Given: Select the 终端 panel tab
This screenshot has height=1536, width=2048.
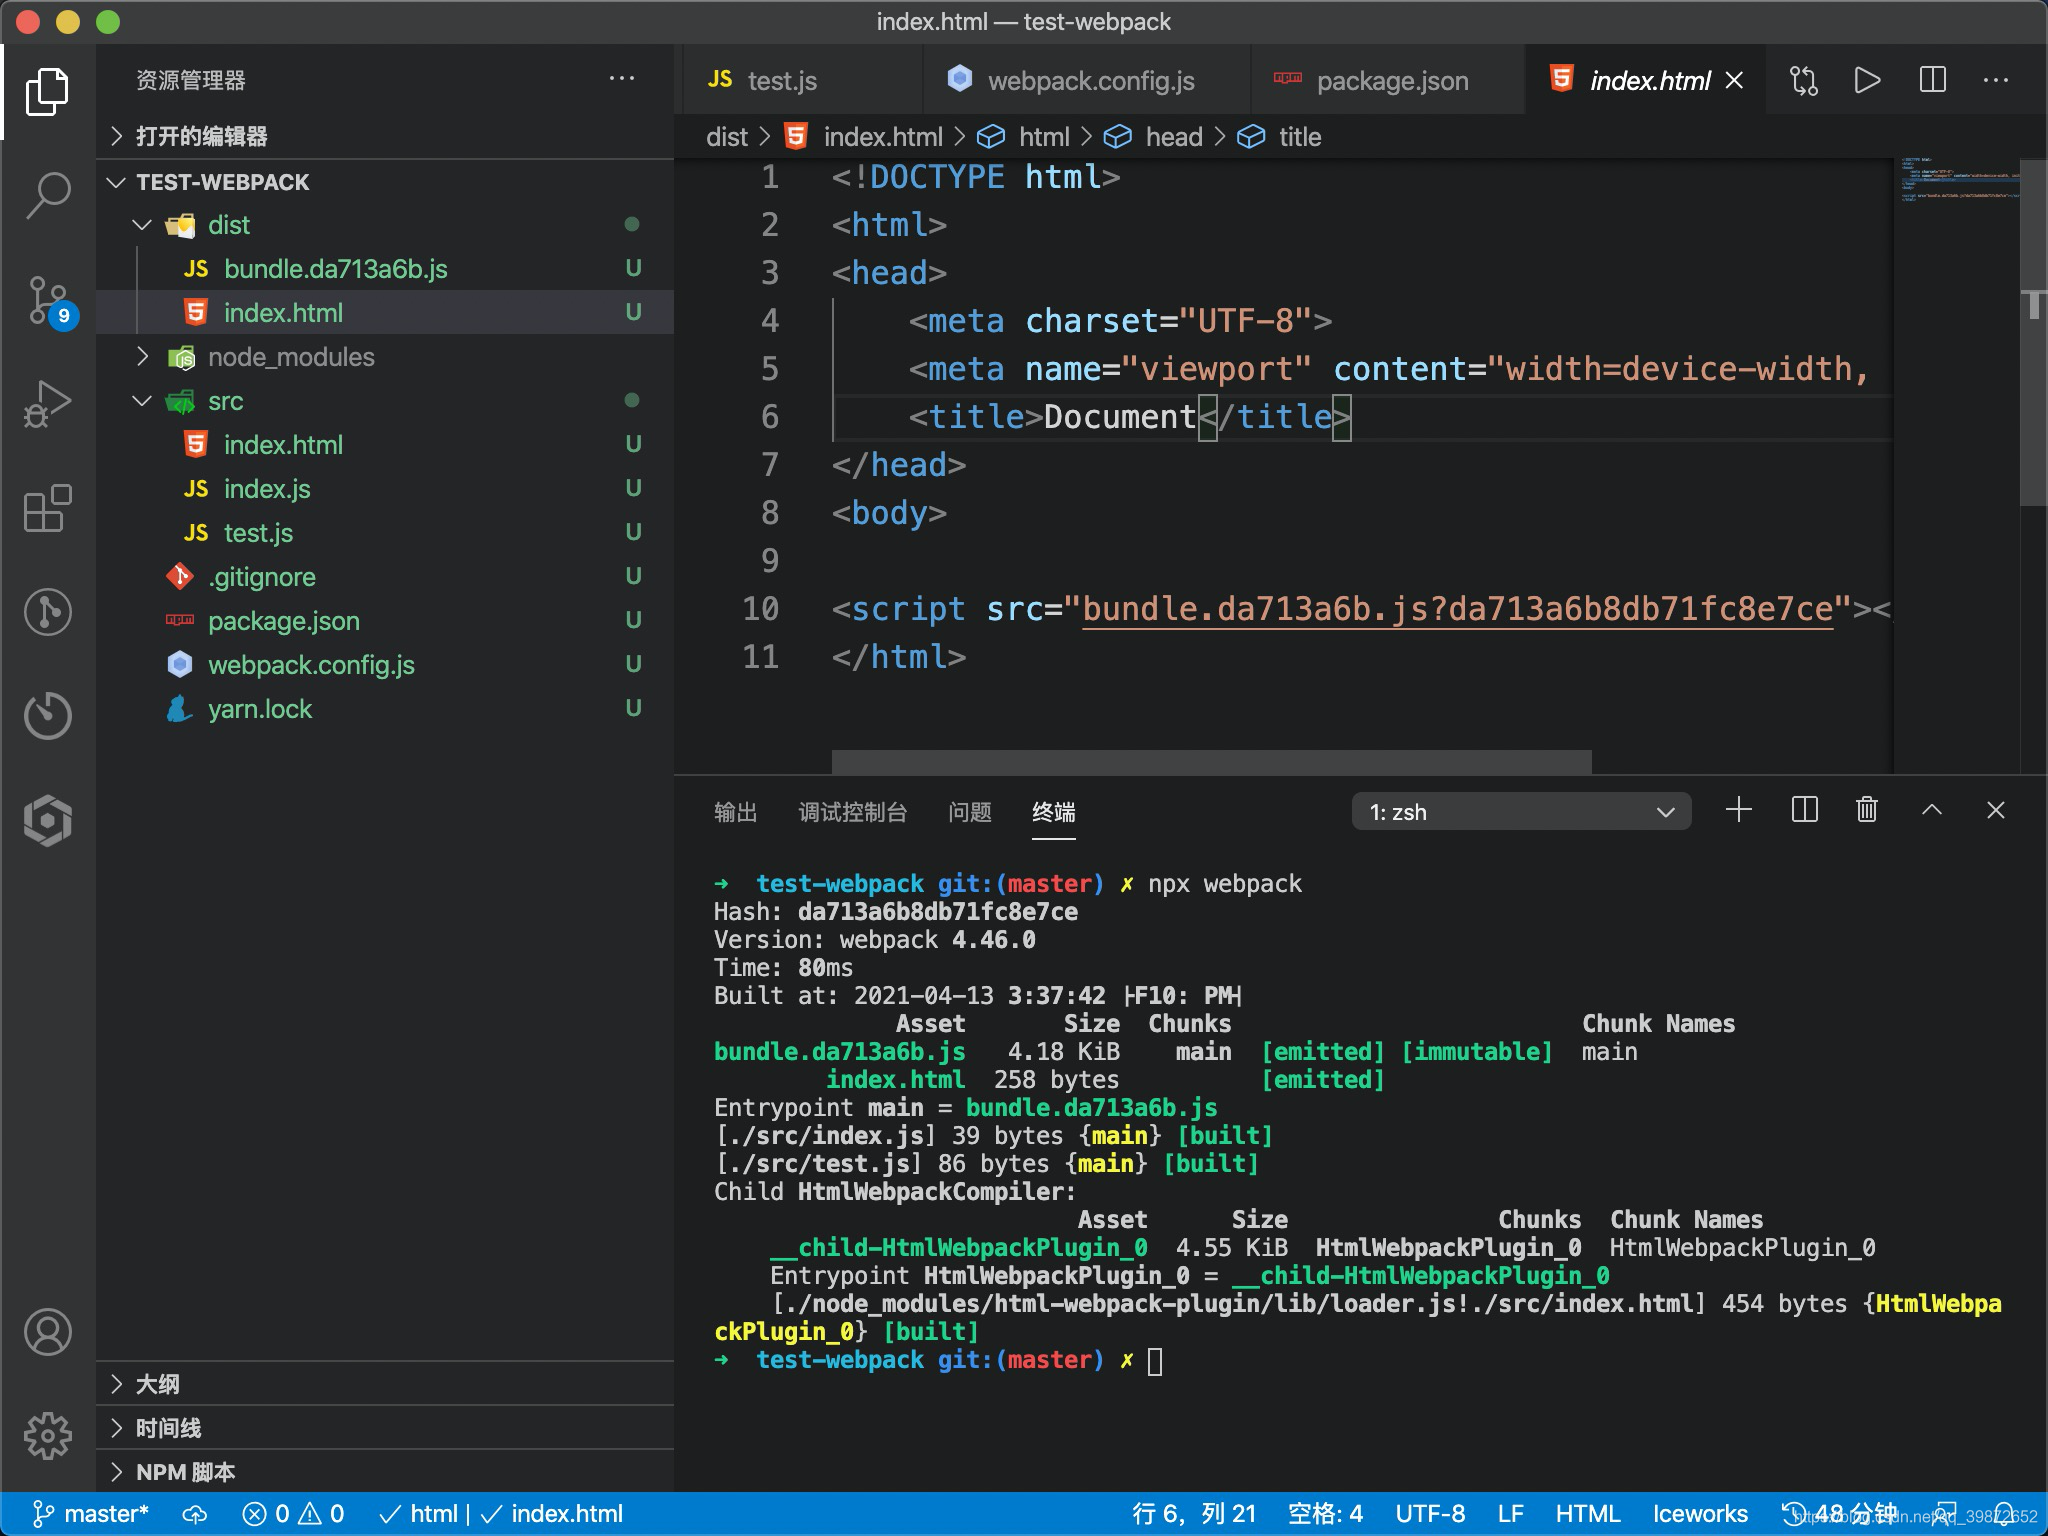Looking at the screenshot, I should point(1054,812).
